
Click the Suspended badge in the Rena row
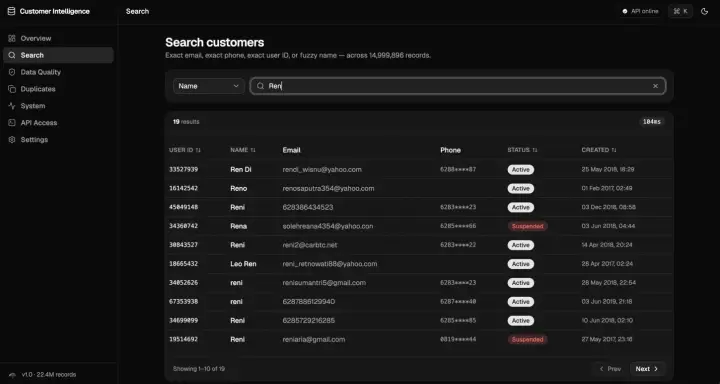pos(528,226)
